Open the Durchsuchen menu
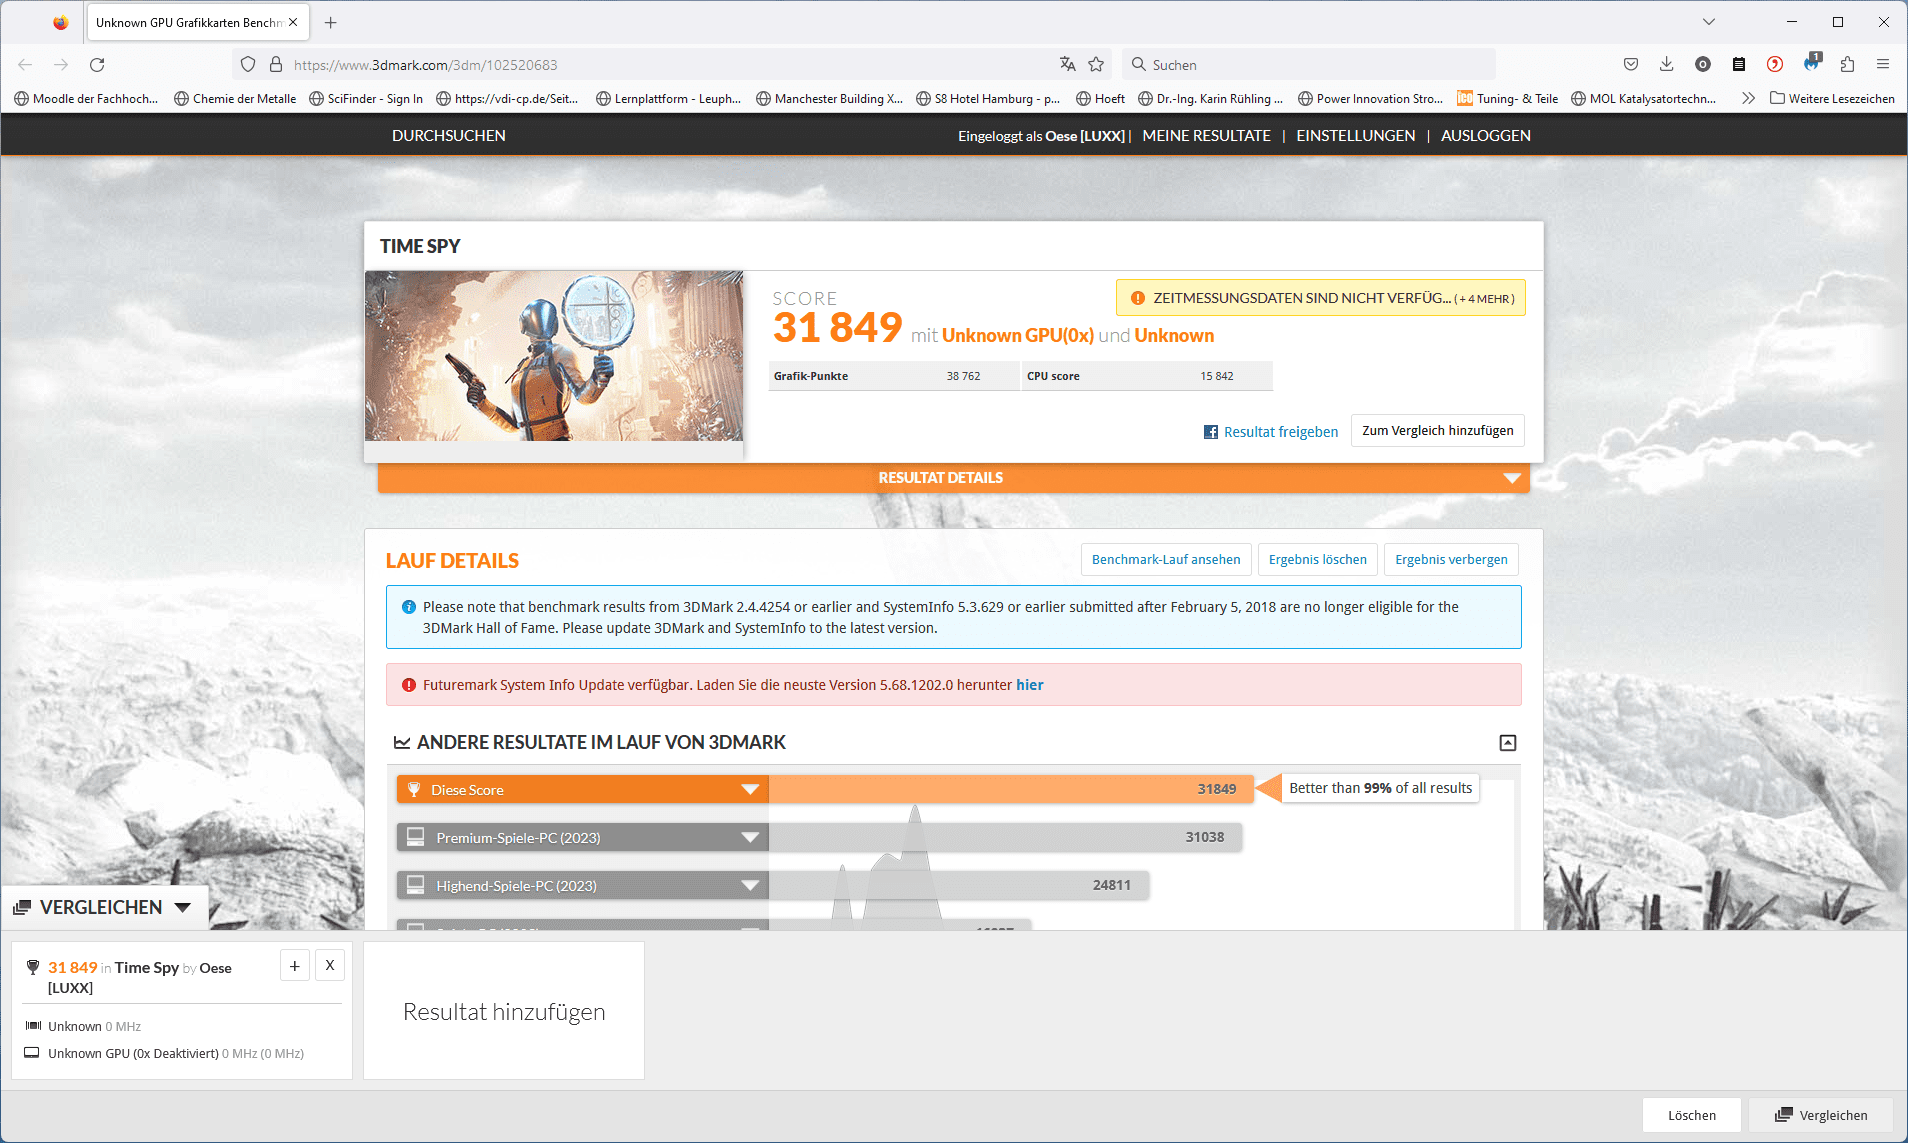 pos(449,135)
